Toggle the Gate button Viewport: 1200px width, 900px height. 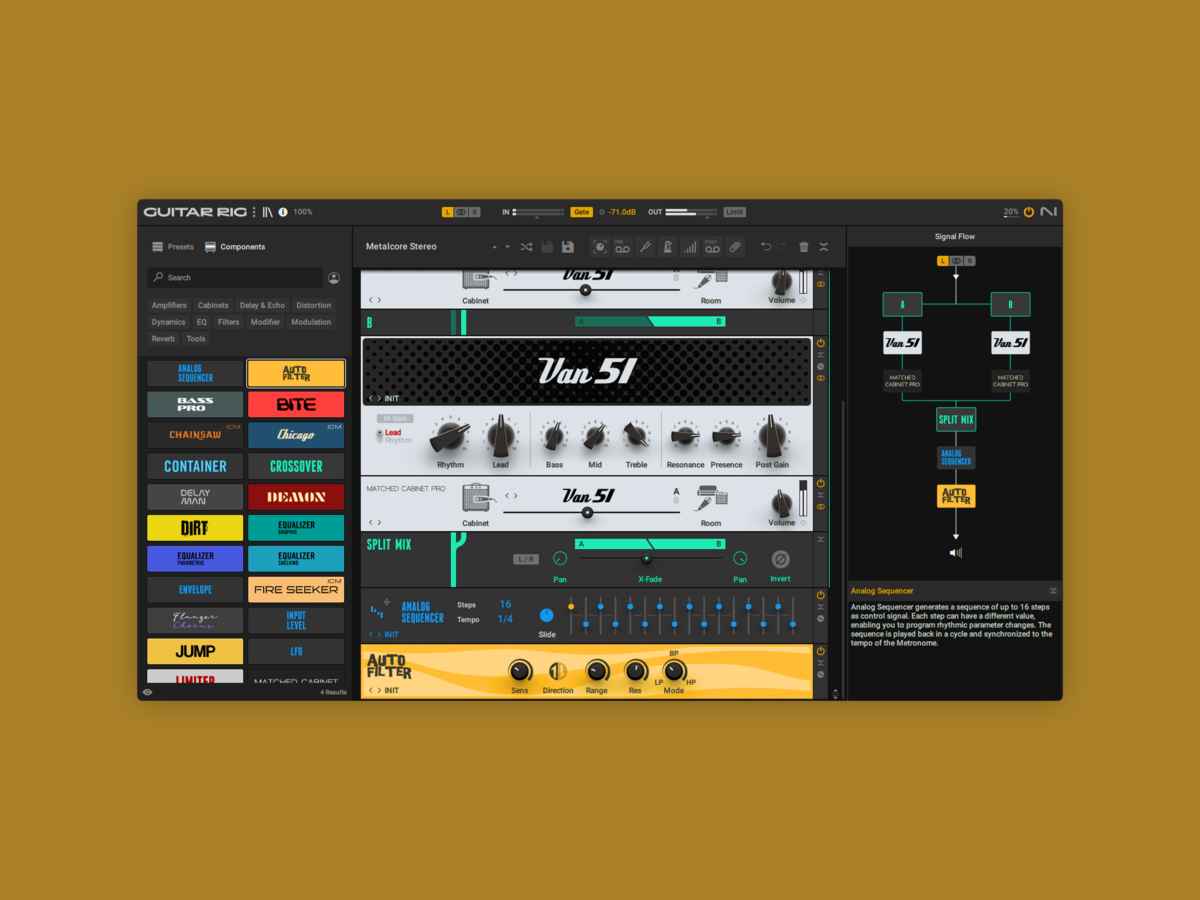[x=581, y=212]
